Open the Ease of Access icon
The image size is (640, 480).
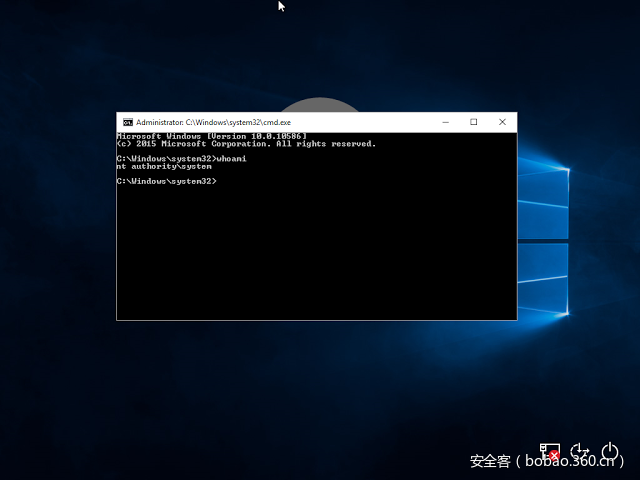[580, 452]
